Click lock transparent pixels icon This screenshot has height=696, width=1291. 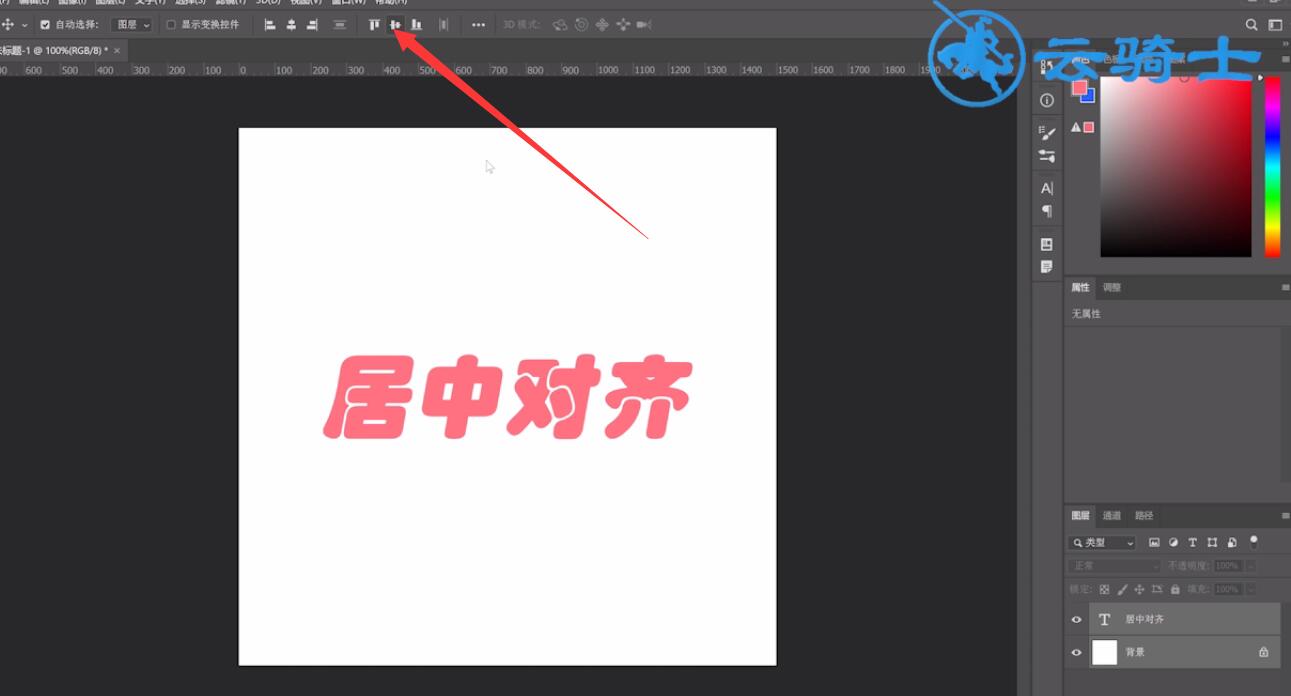click(1104, 590)
